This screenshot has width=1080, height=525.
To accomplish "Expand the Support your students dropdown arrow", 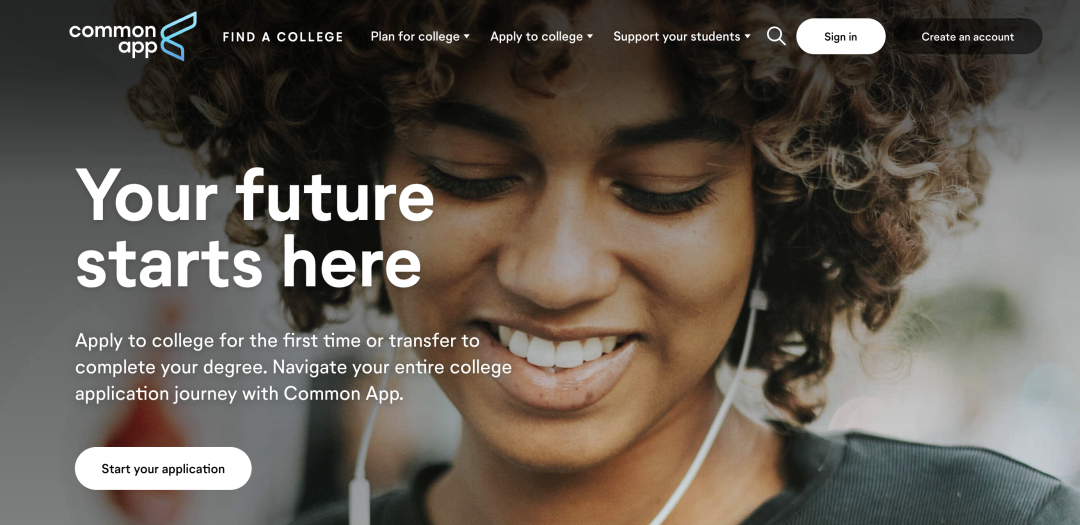I will tap(747, 37).
